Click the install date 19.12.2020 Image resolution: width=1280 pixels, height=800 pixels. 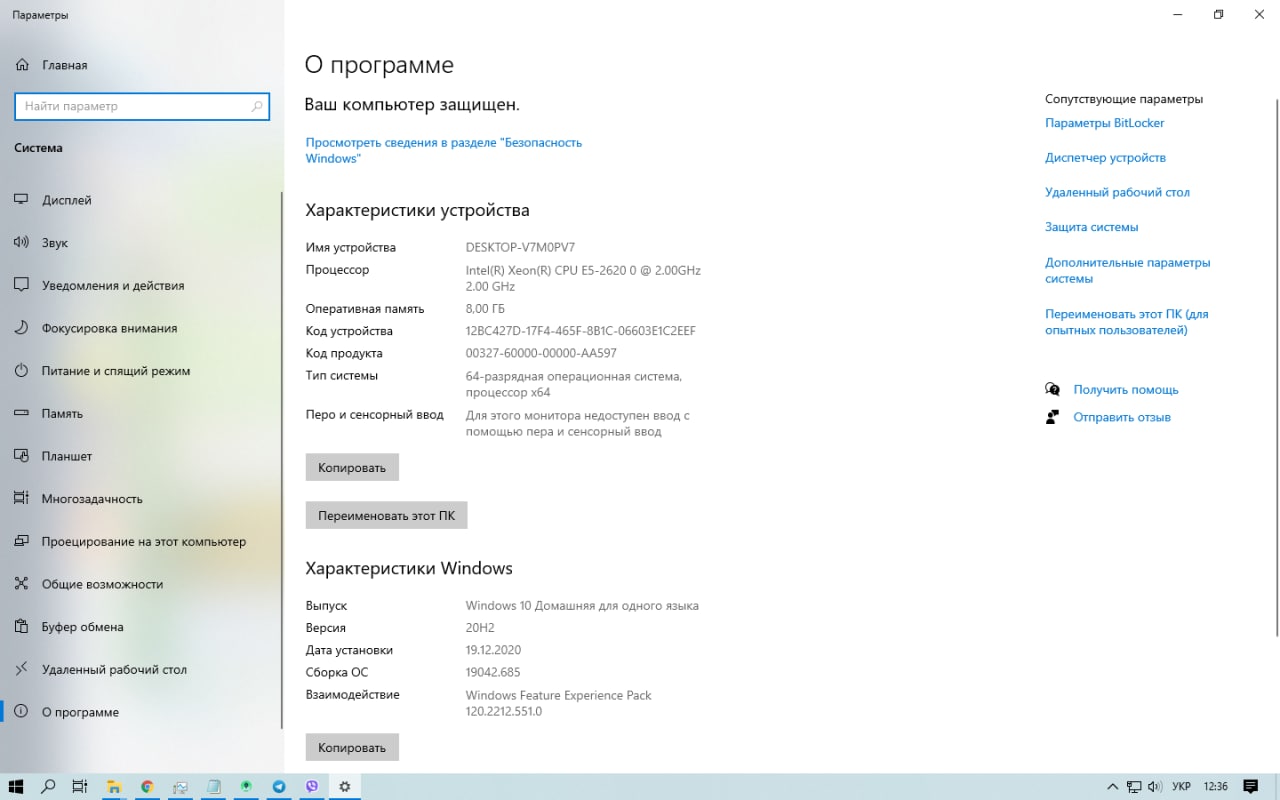pyautogui.click(x=493, y=650)
